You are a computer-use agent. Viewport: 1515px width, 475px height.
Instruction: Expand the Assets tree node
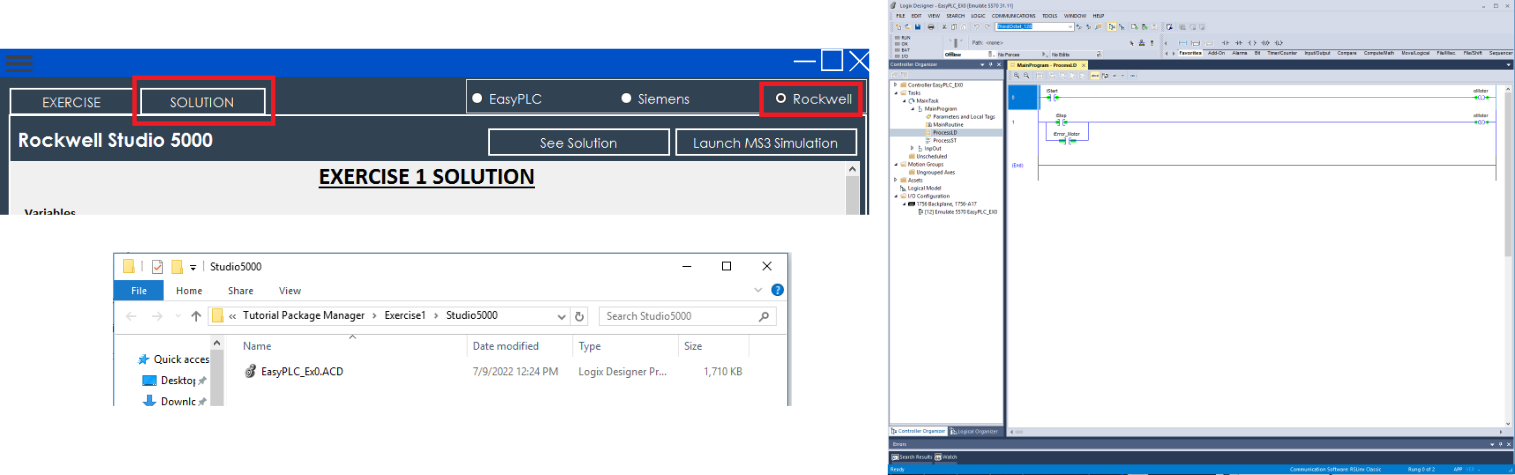click(x=895, y=180)
